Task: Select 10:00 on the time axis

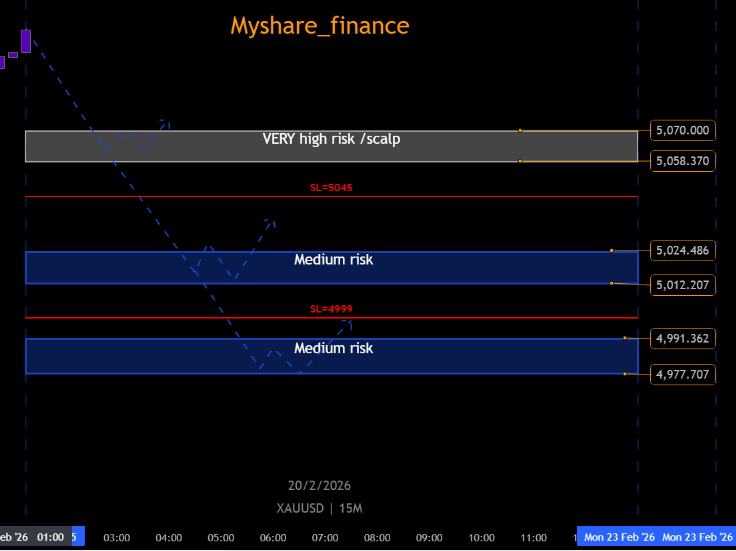Action: click(481, 537)
